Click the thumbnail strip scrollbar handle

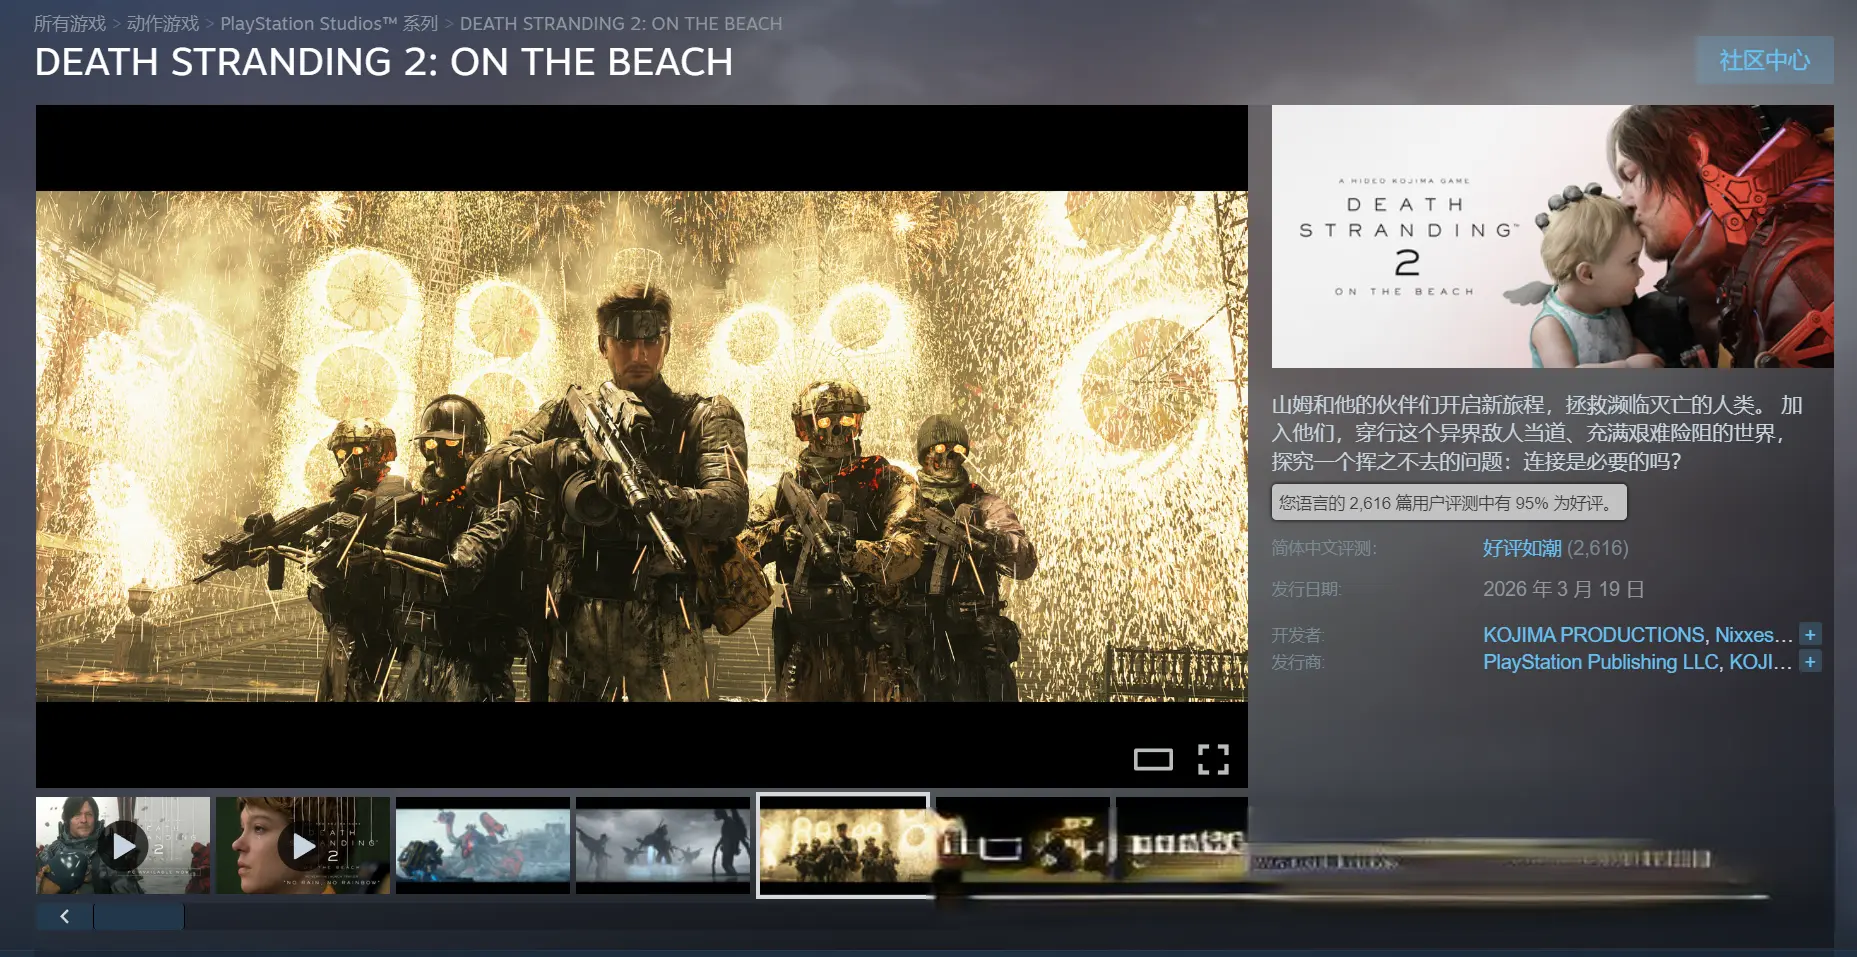tap(138, 916)
